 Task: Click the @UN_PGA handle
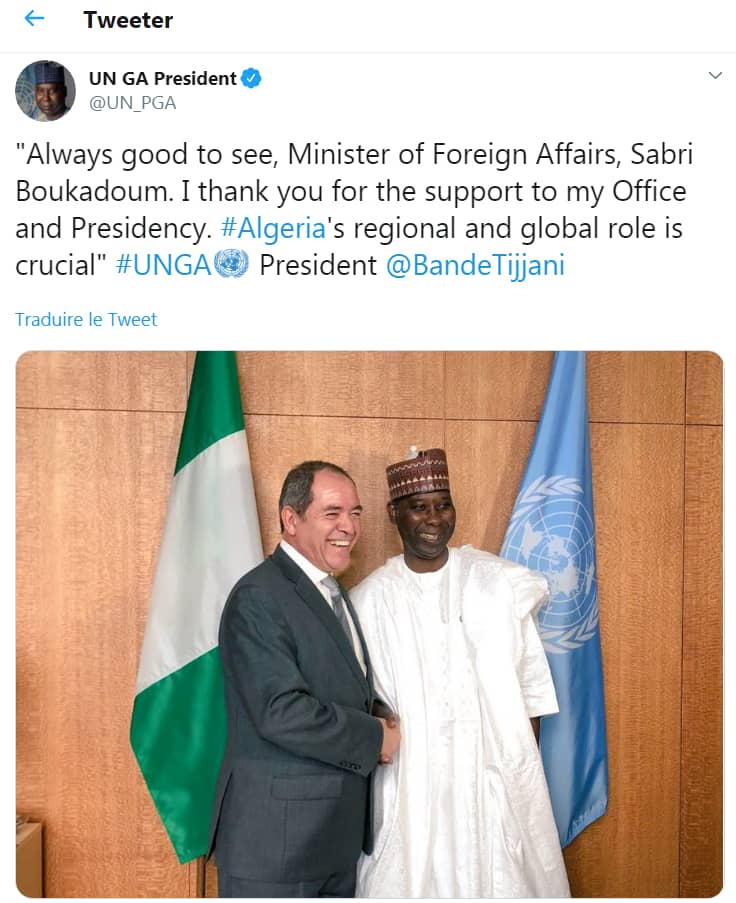[x=132, y=103]
